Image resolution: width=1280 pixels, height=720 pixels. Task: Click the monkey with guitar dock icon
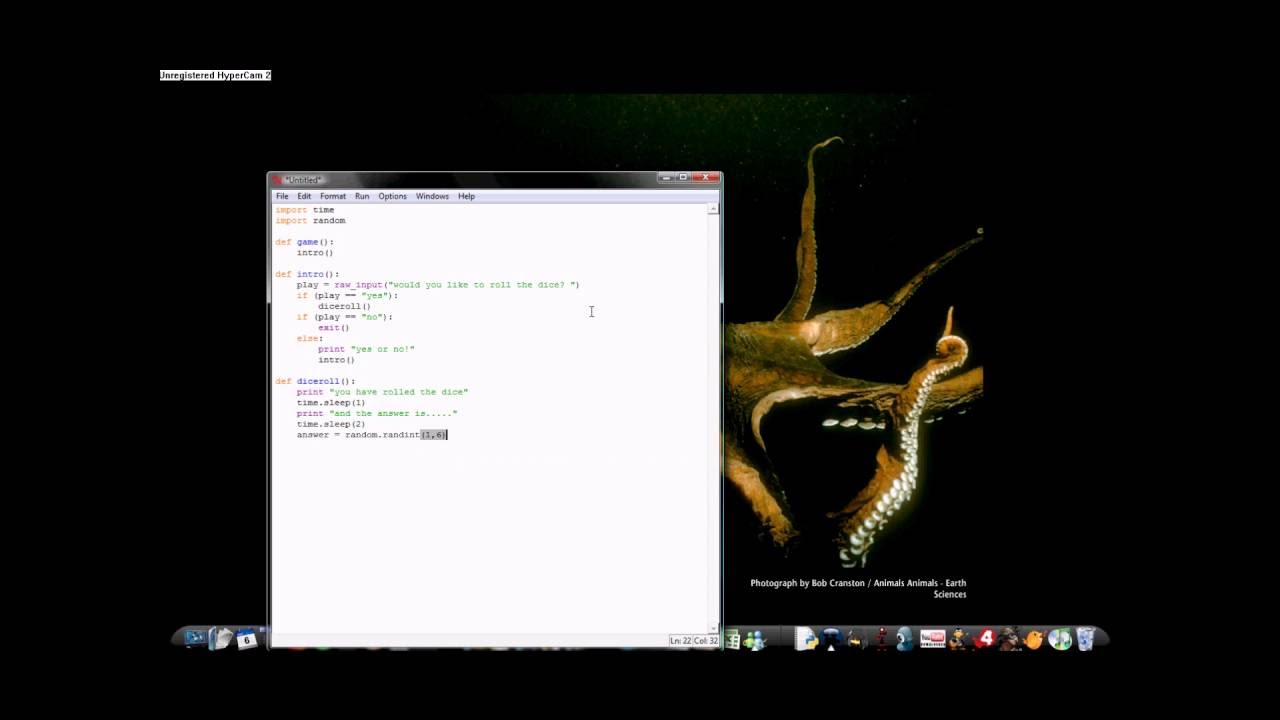pyautogui.click(x=958, y=639)
